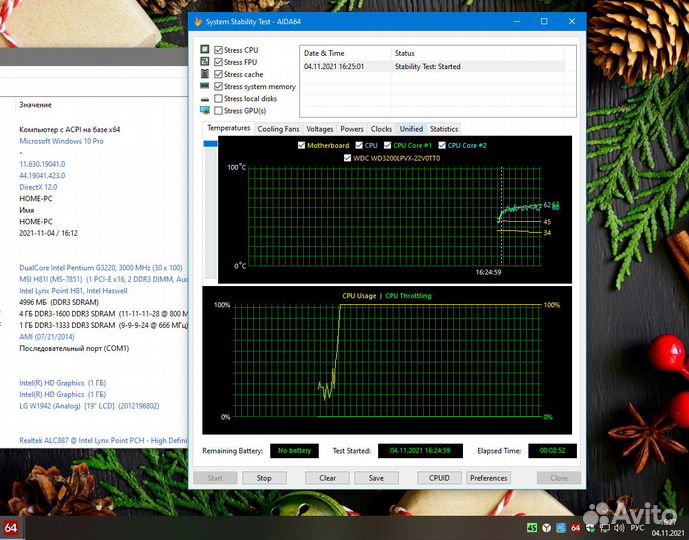Open the Statistics tab
The width and height of the screenshot is (689, 540).
click(x=444, y=129)
